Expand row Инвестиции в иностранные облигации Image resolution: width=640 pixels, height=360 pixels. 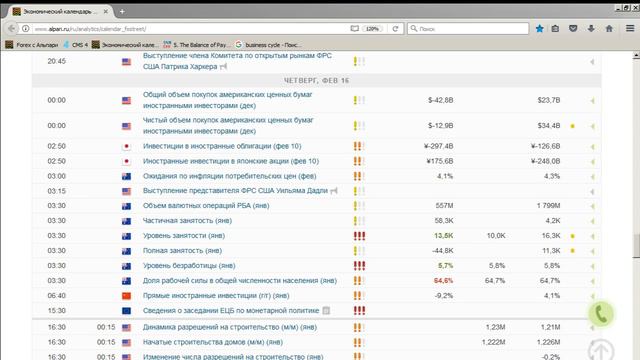592,147
